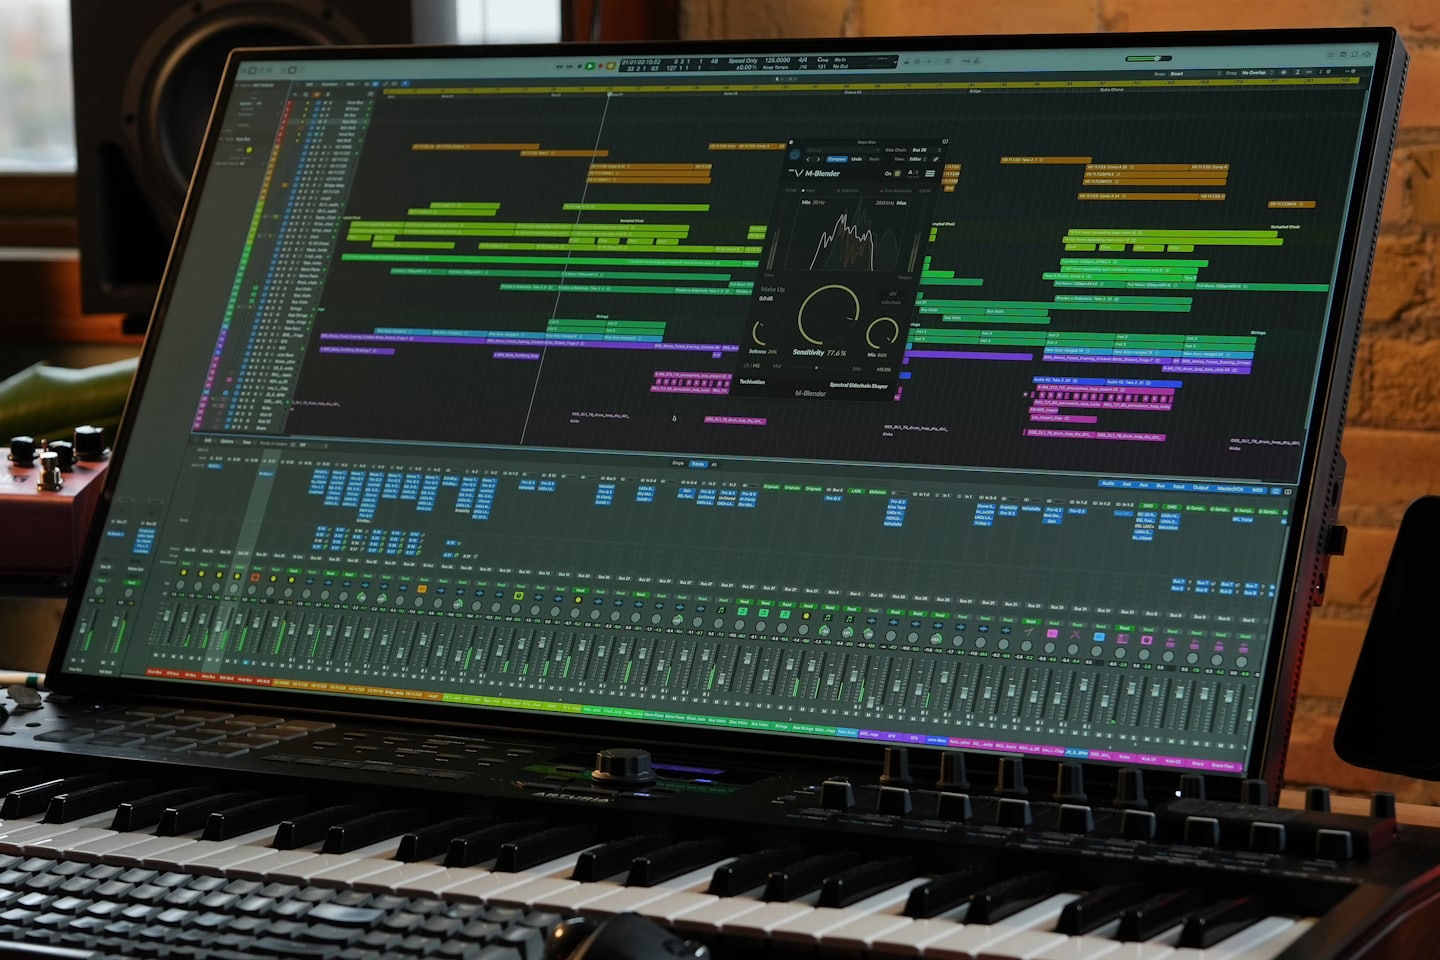Click the green Play button in the transport
1440x960 pixels.
click(x=590, y=66)
